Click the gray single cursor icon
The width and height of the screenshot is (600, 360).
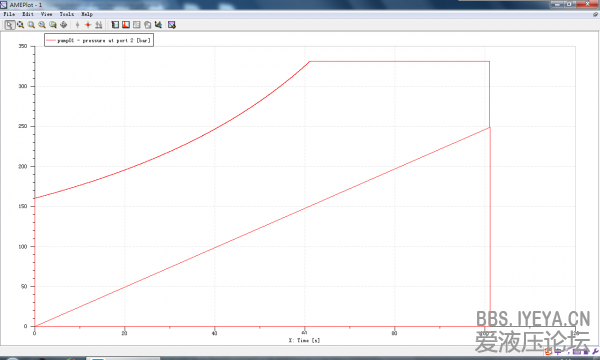click(x=77, y=25)
